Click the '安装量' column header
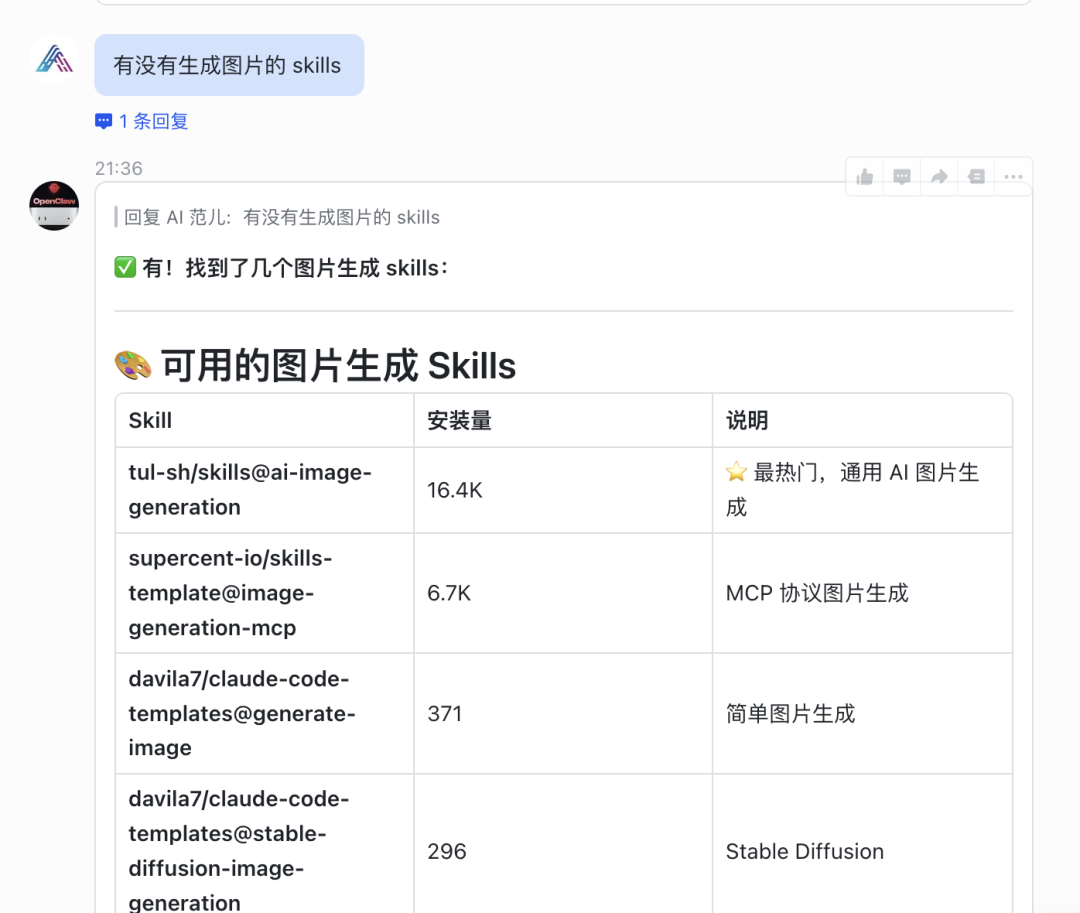Image resolution: width=1080 pixels, height=913 pixels. click(x=563, y=421)
